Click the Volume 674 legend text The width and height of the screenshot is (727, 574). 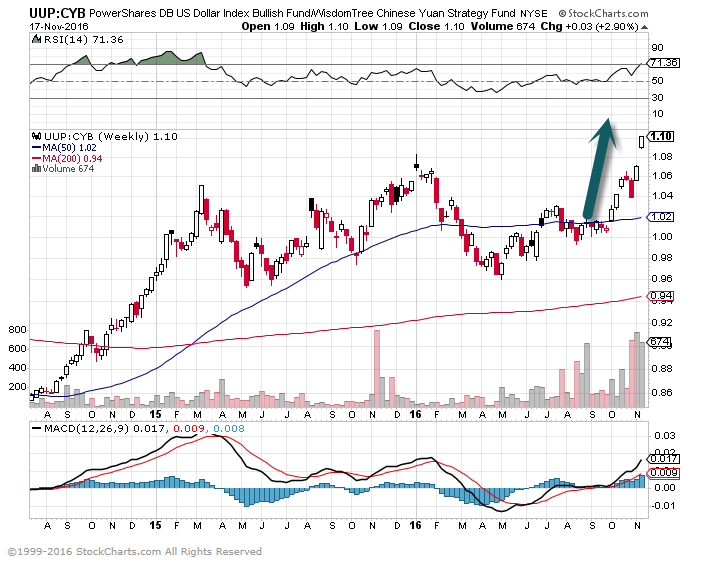click(x=68, y=168)
